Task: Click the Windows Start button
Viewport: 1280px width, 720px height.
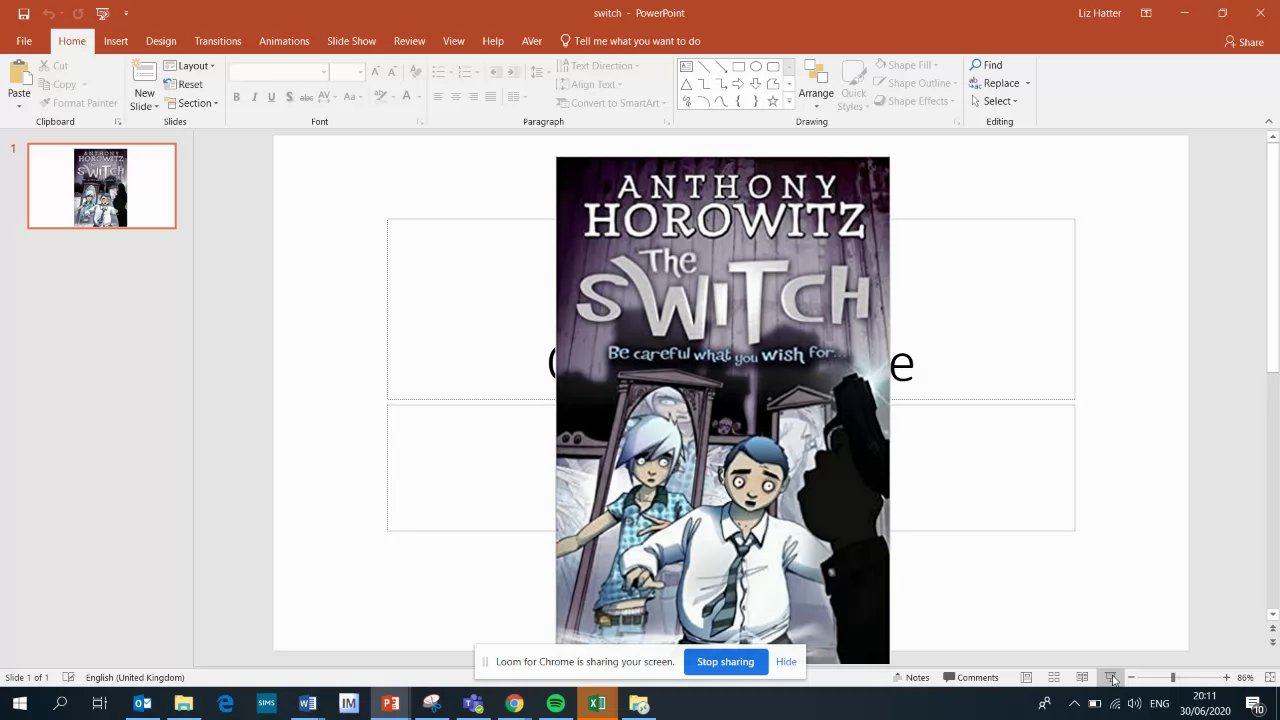Action: point(19,703)
